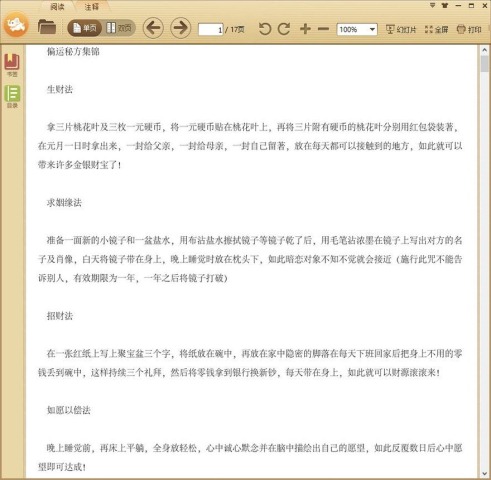Open the skin shirt icon menu
Viewport: 491px width, 480px height.
tap(445, 5)
